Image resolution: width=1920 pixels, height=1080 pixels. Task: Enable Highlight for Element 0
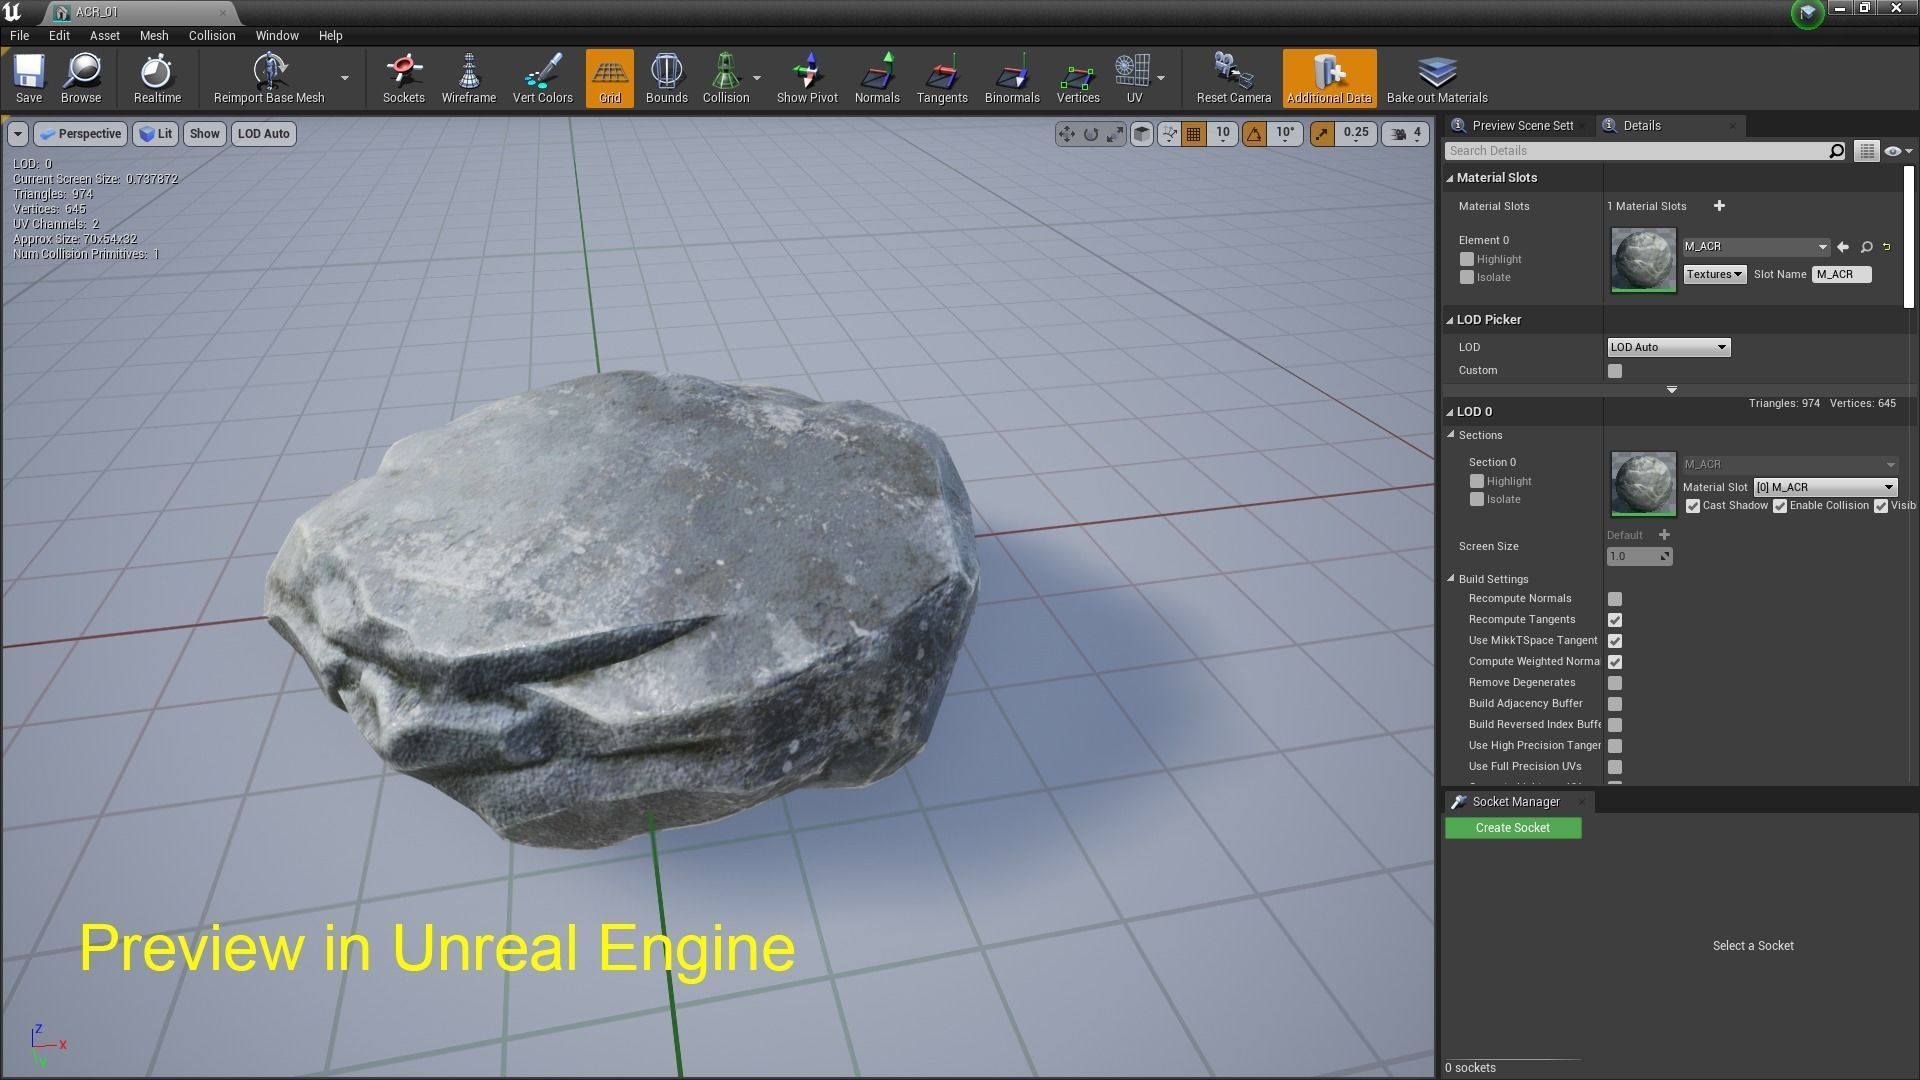(1467, 259)
